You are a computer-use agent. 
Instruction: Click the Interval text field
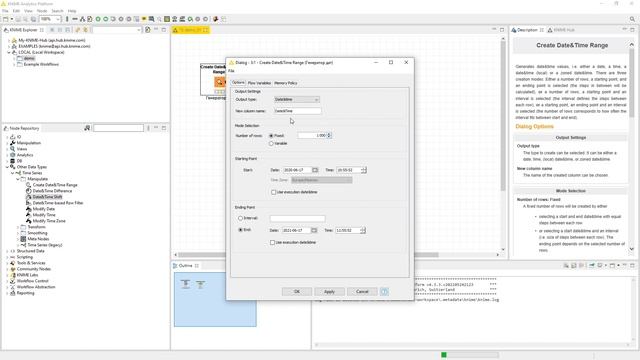pos(297,218)
